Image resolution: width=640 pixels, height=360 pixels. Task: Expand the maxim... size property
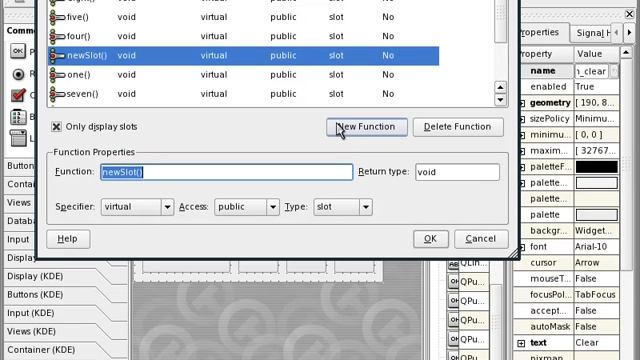[522, 151]
